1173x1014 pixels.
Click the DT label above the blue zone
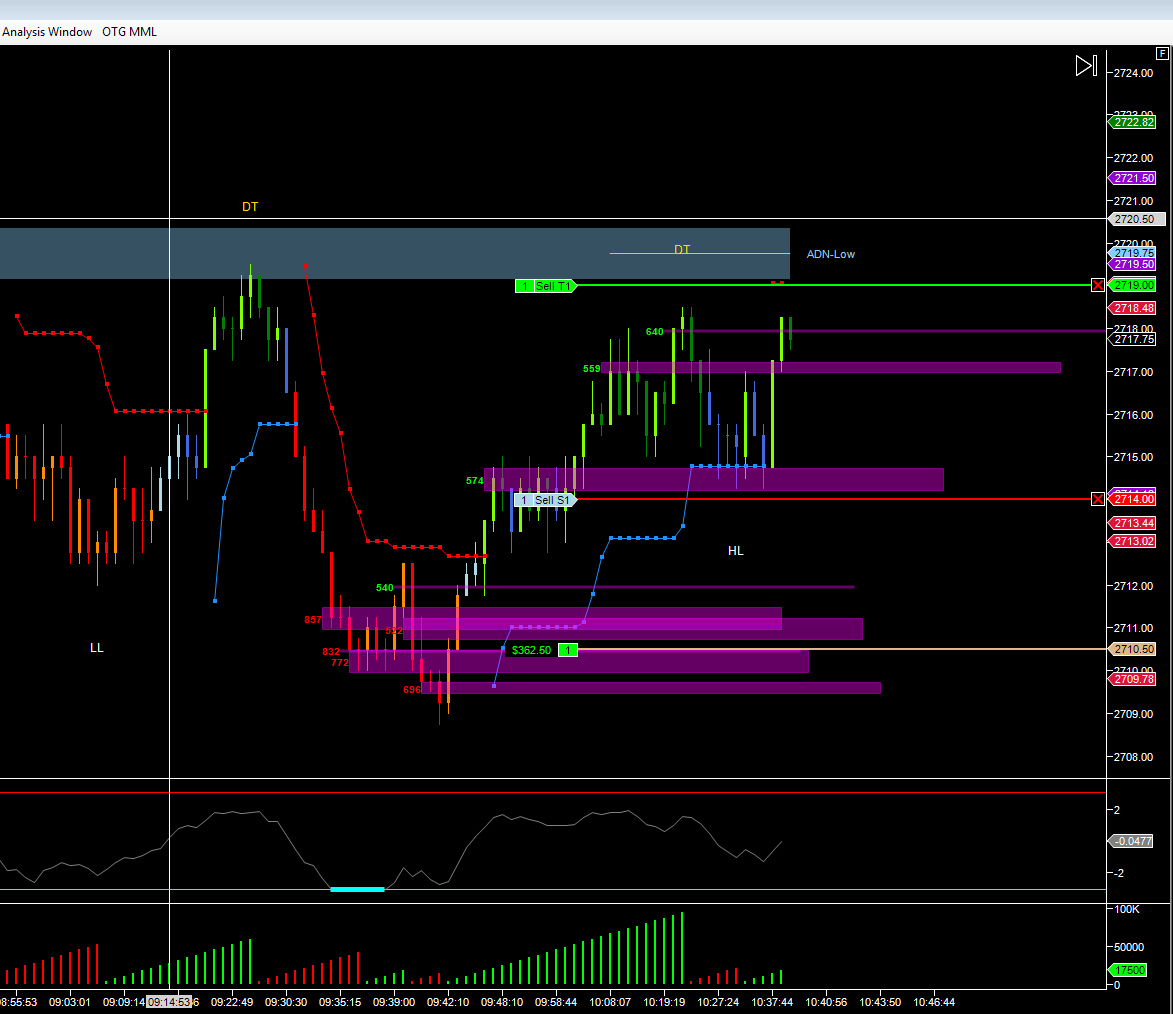250,207
